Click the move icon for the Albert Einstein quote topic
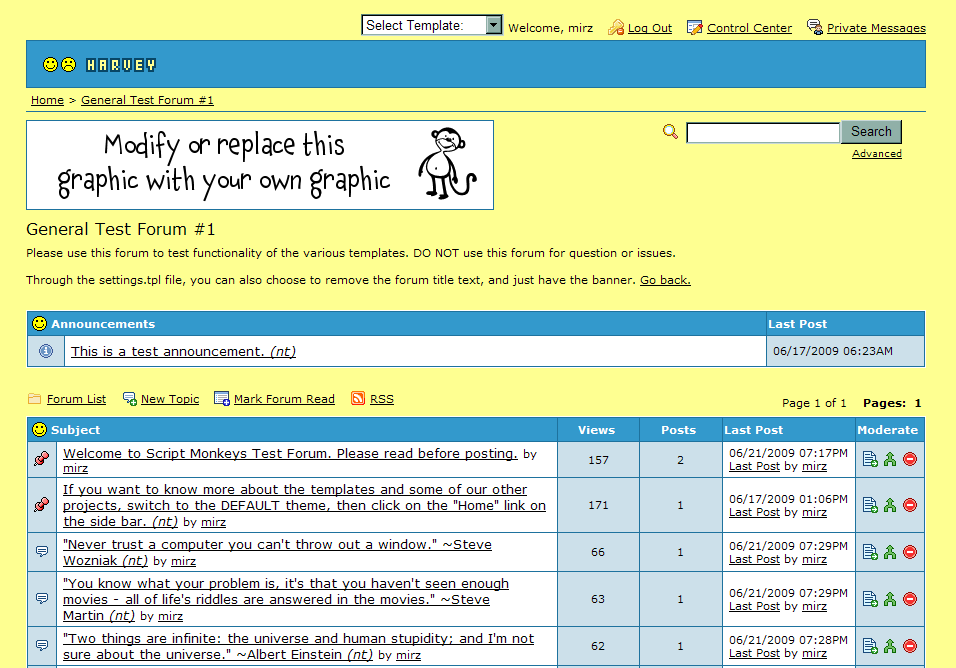Image resolution: width=956 pixels, height=668 pixels. (870, 646)
